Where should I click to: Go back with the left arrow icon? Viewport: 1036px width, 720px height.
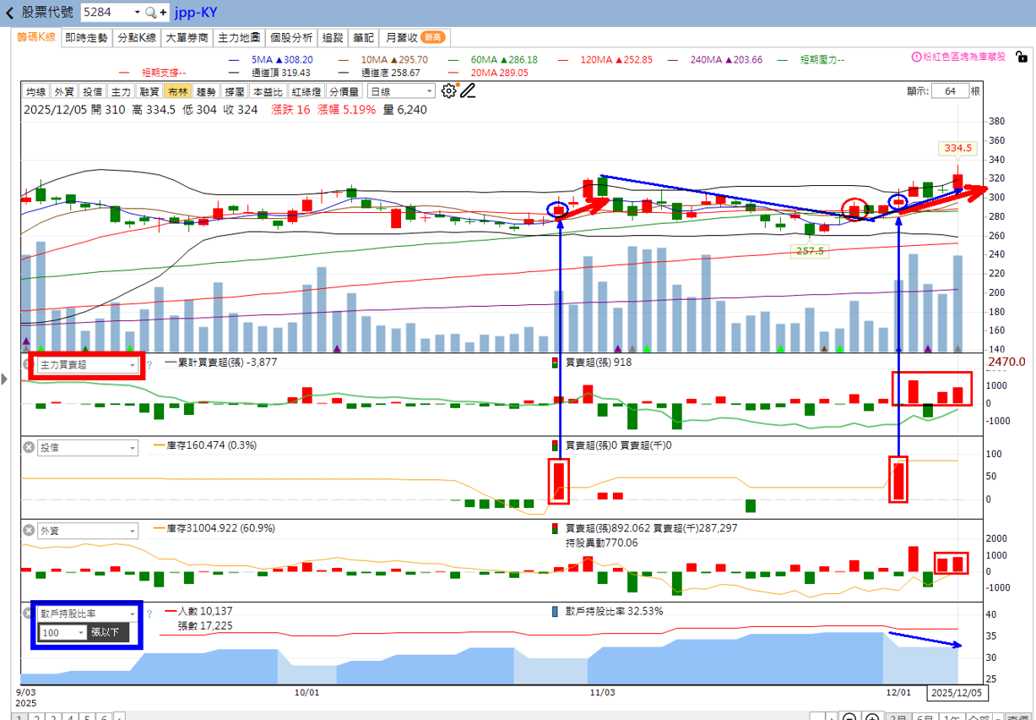tap(9, 13)
